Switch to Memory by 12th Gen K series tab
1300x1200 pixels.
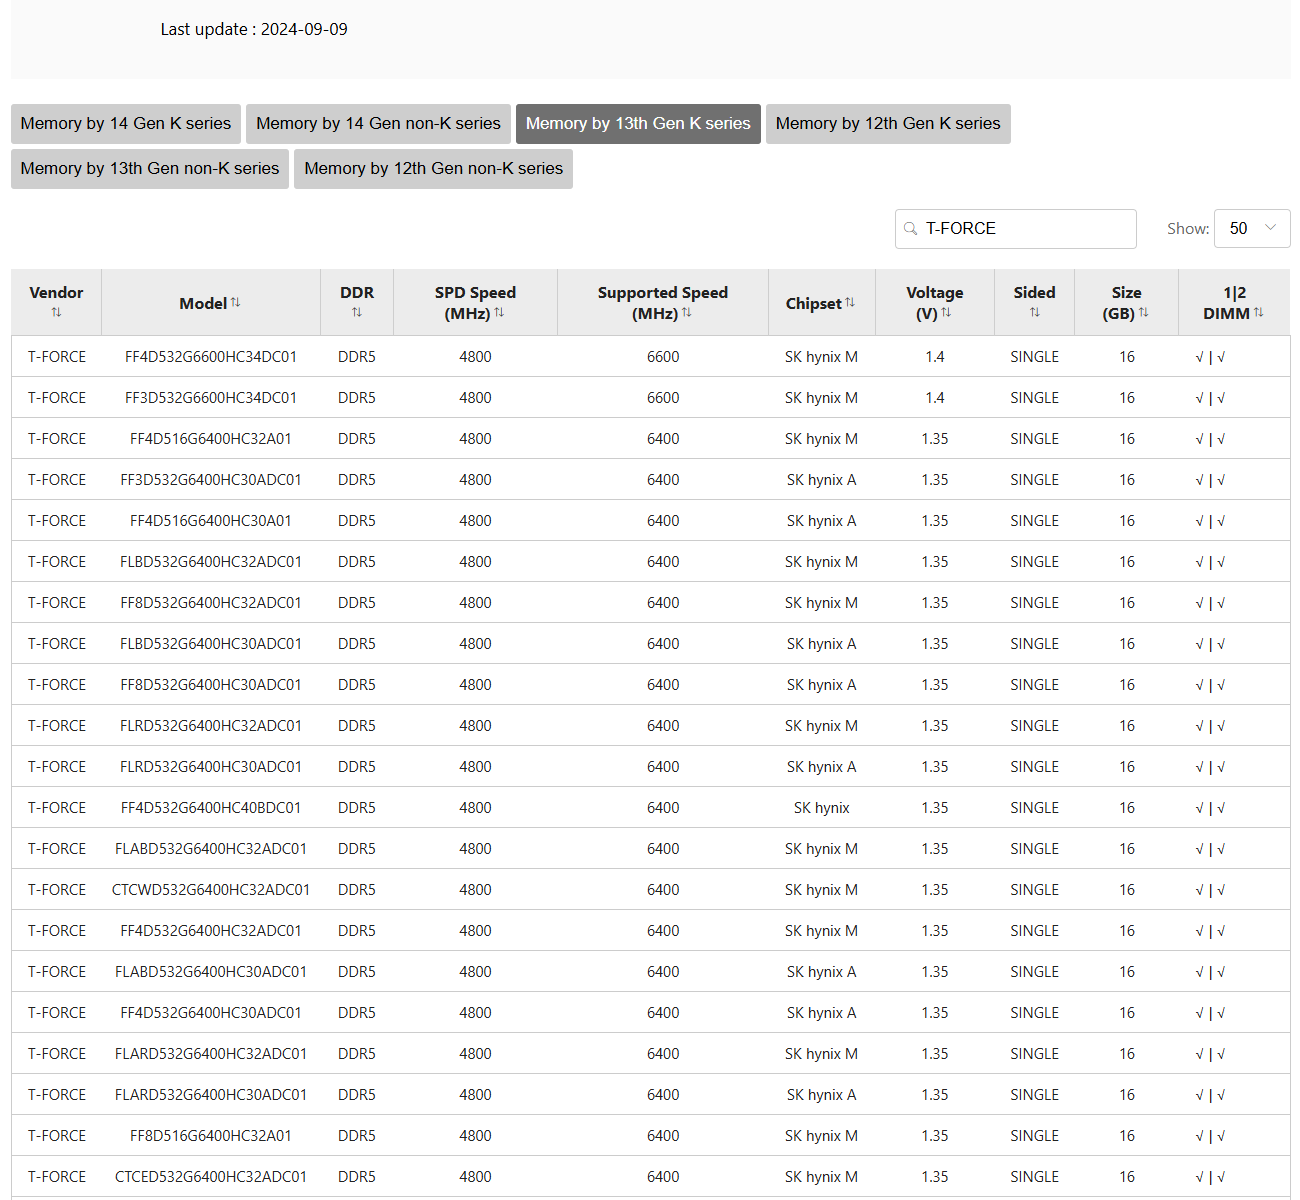pyautogui.click(x=888, y=124)
